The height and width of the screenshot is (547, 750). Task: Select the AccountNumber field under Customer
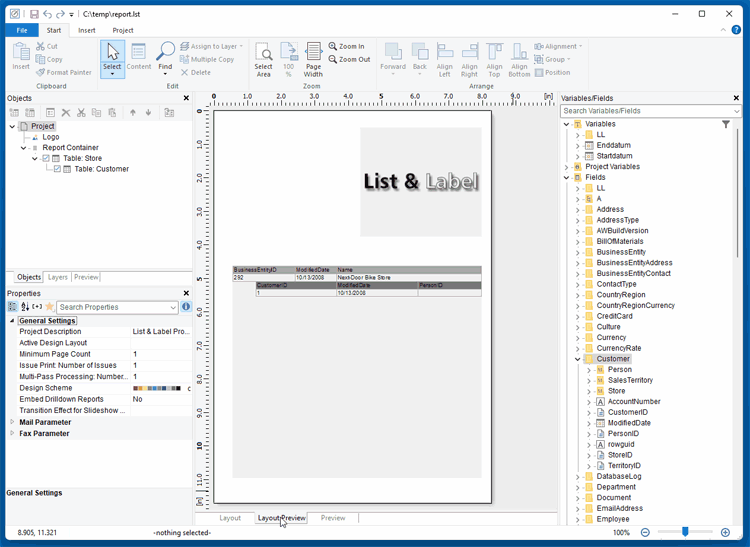pyautogui.click(x=634, y=402)
